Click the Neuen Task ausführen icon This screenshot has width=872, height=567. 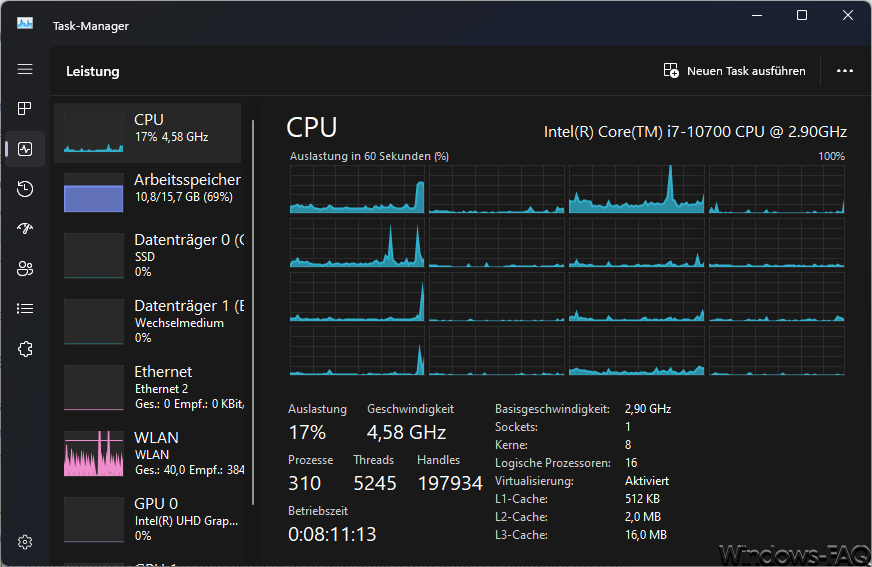[671, 71]
